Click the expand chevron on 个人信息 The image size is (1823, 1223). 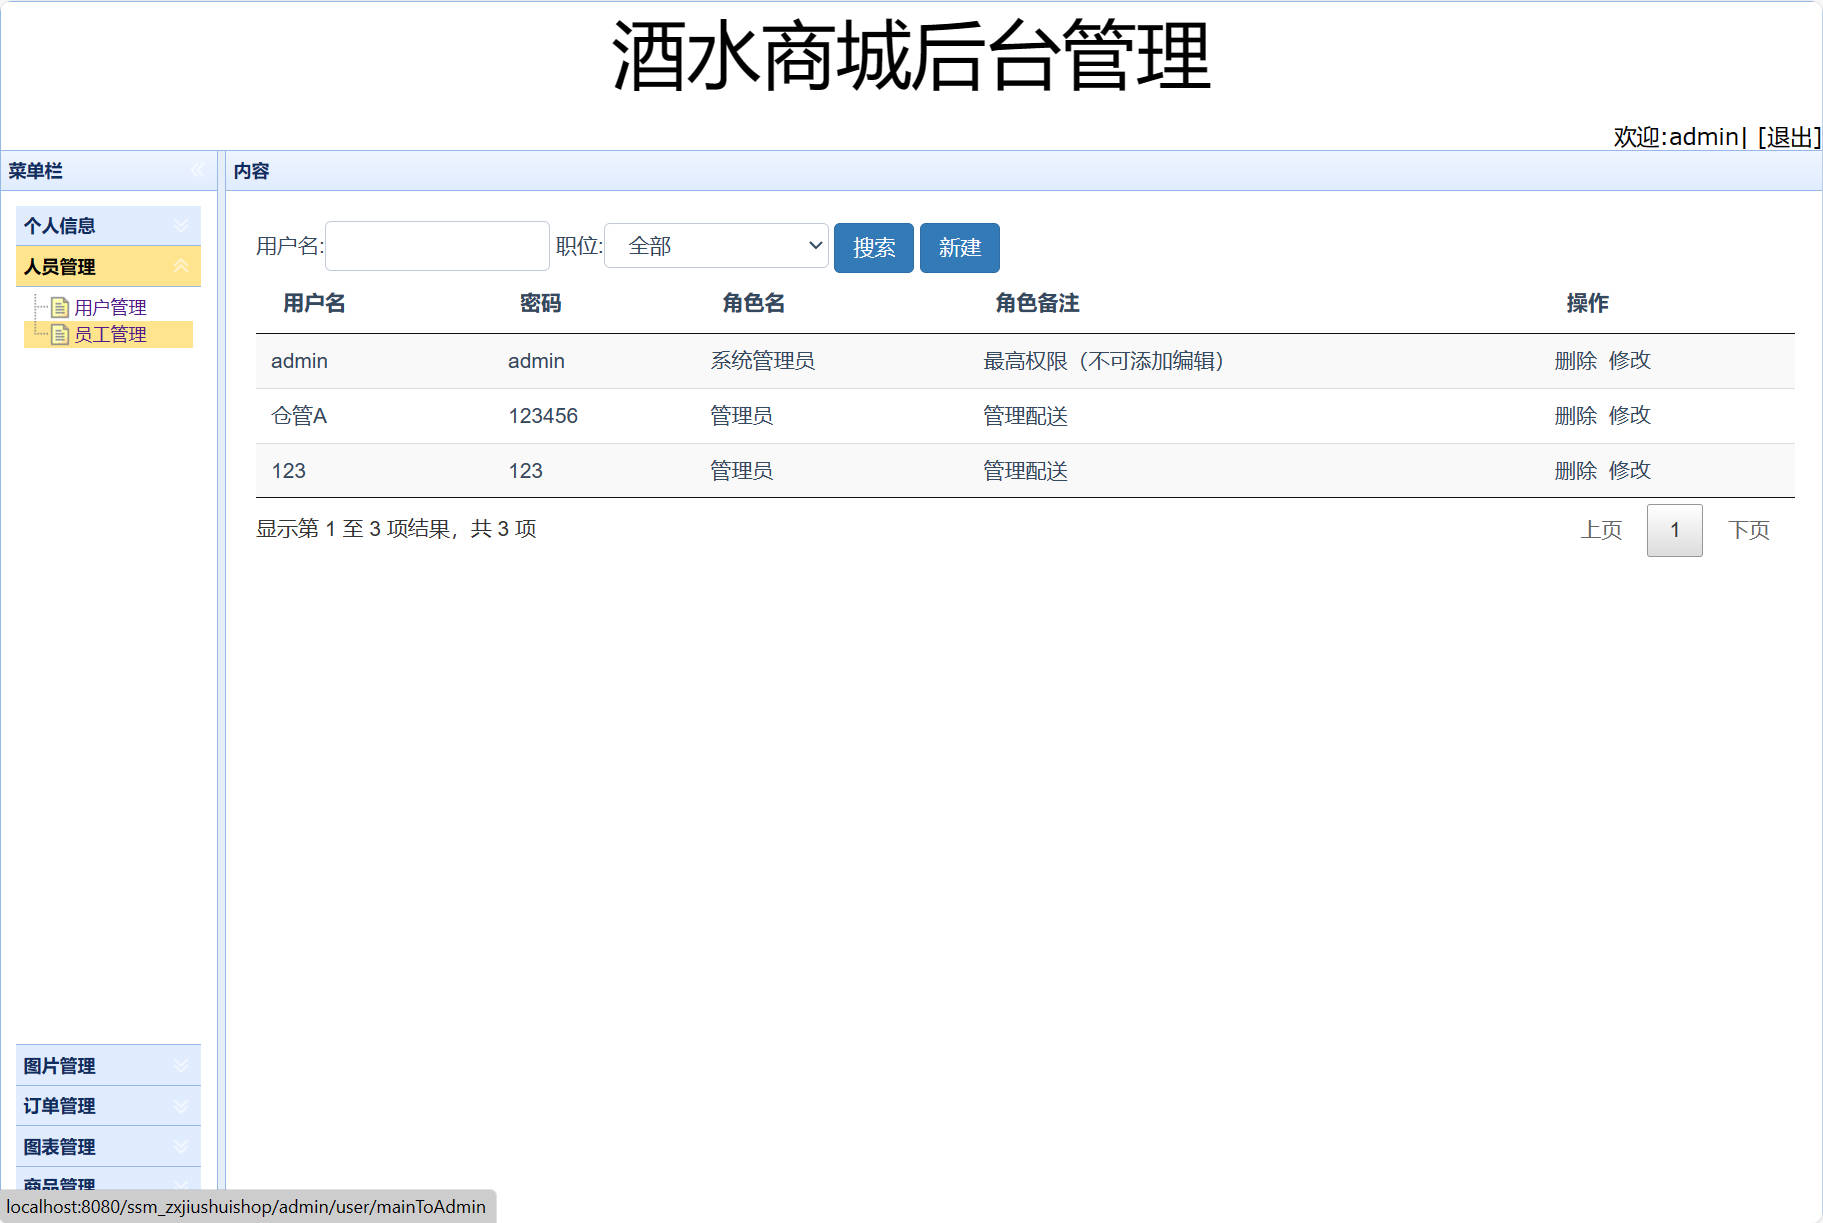click(181, 224)
